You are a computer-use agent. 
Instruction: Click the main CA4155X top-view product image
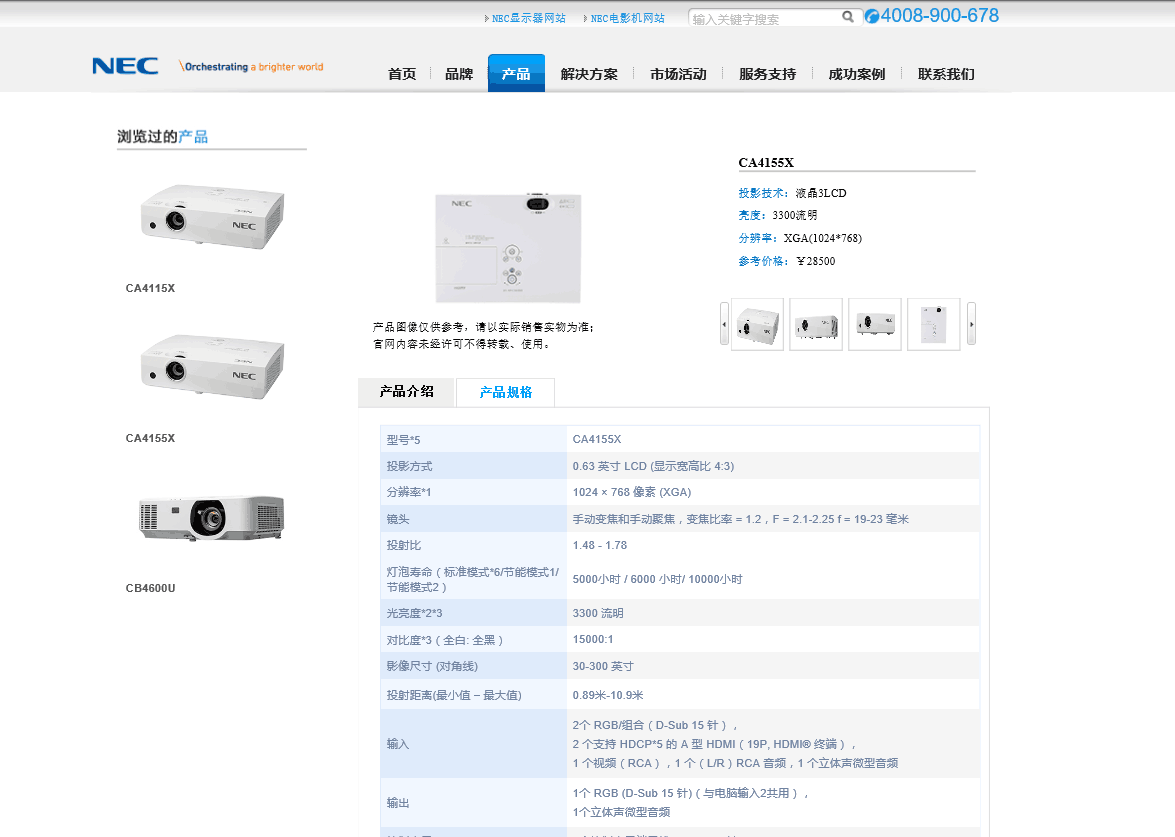(508, 247)
